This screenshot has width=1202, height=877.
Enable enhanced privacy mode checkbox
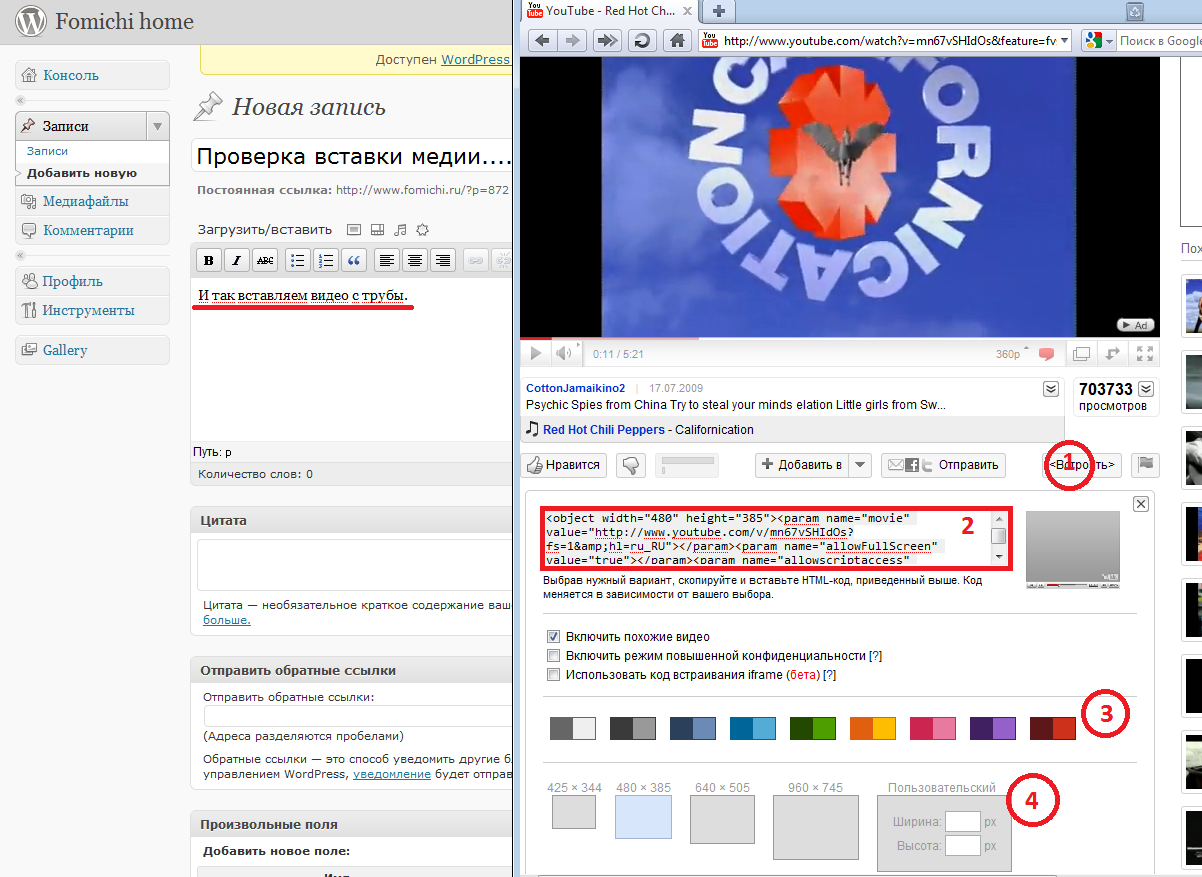tap(553, 656)
